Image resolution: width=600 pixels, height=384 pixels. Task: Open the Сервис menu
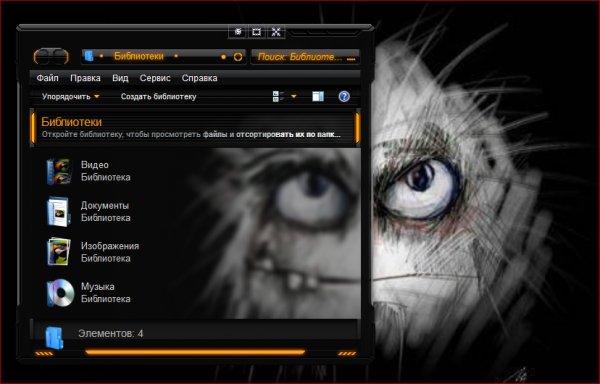click(155, 78)
